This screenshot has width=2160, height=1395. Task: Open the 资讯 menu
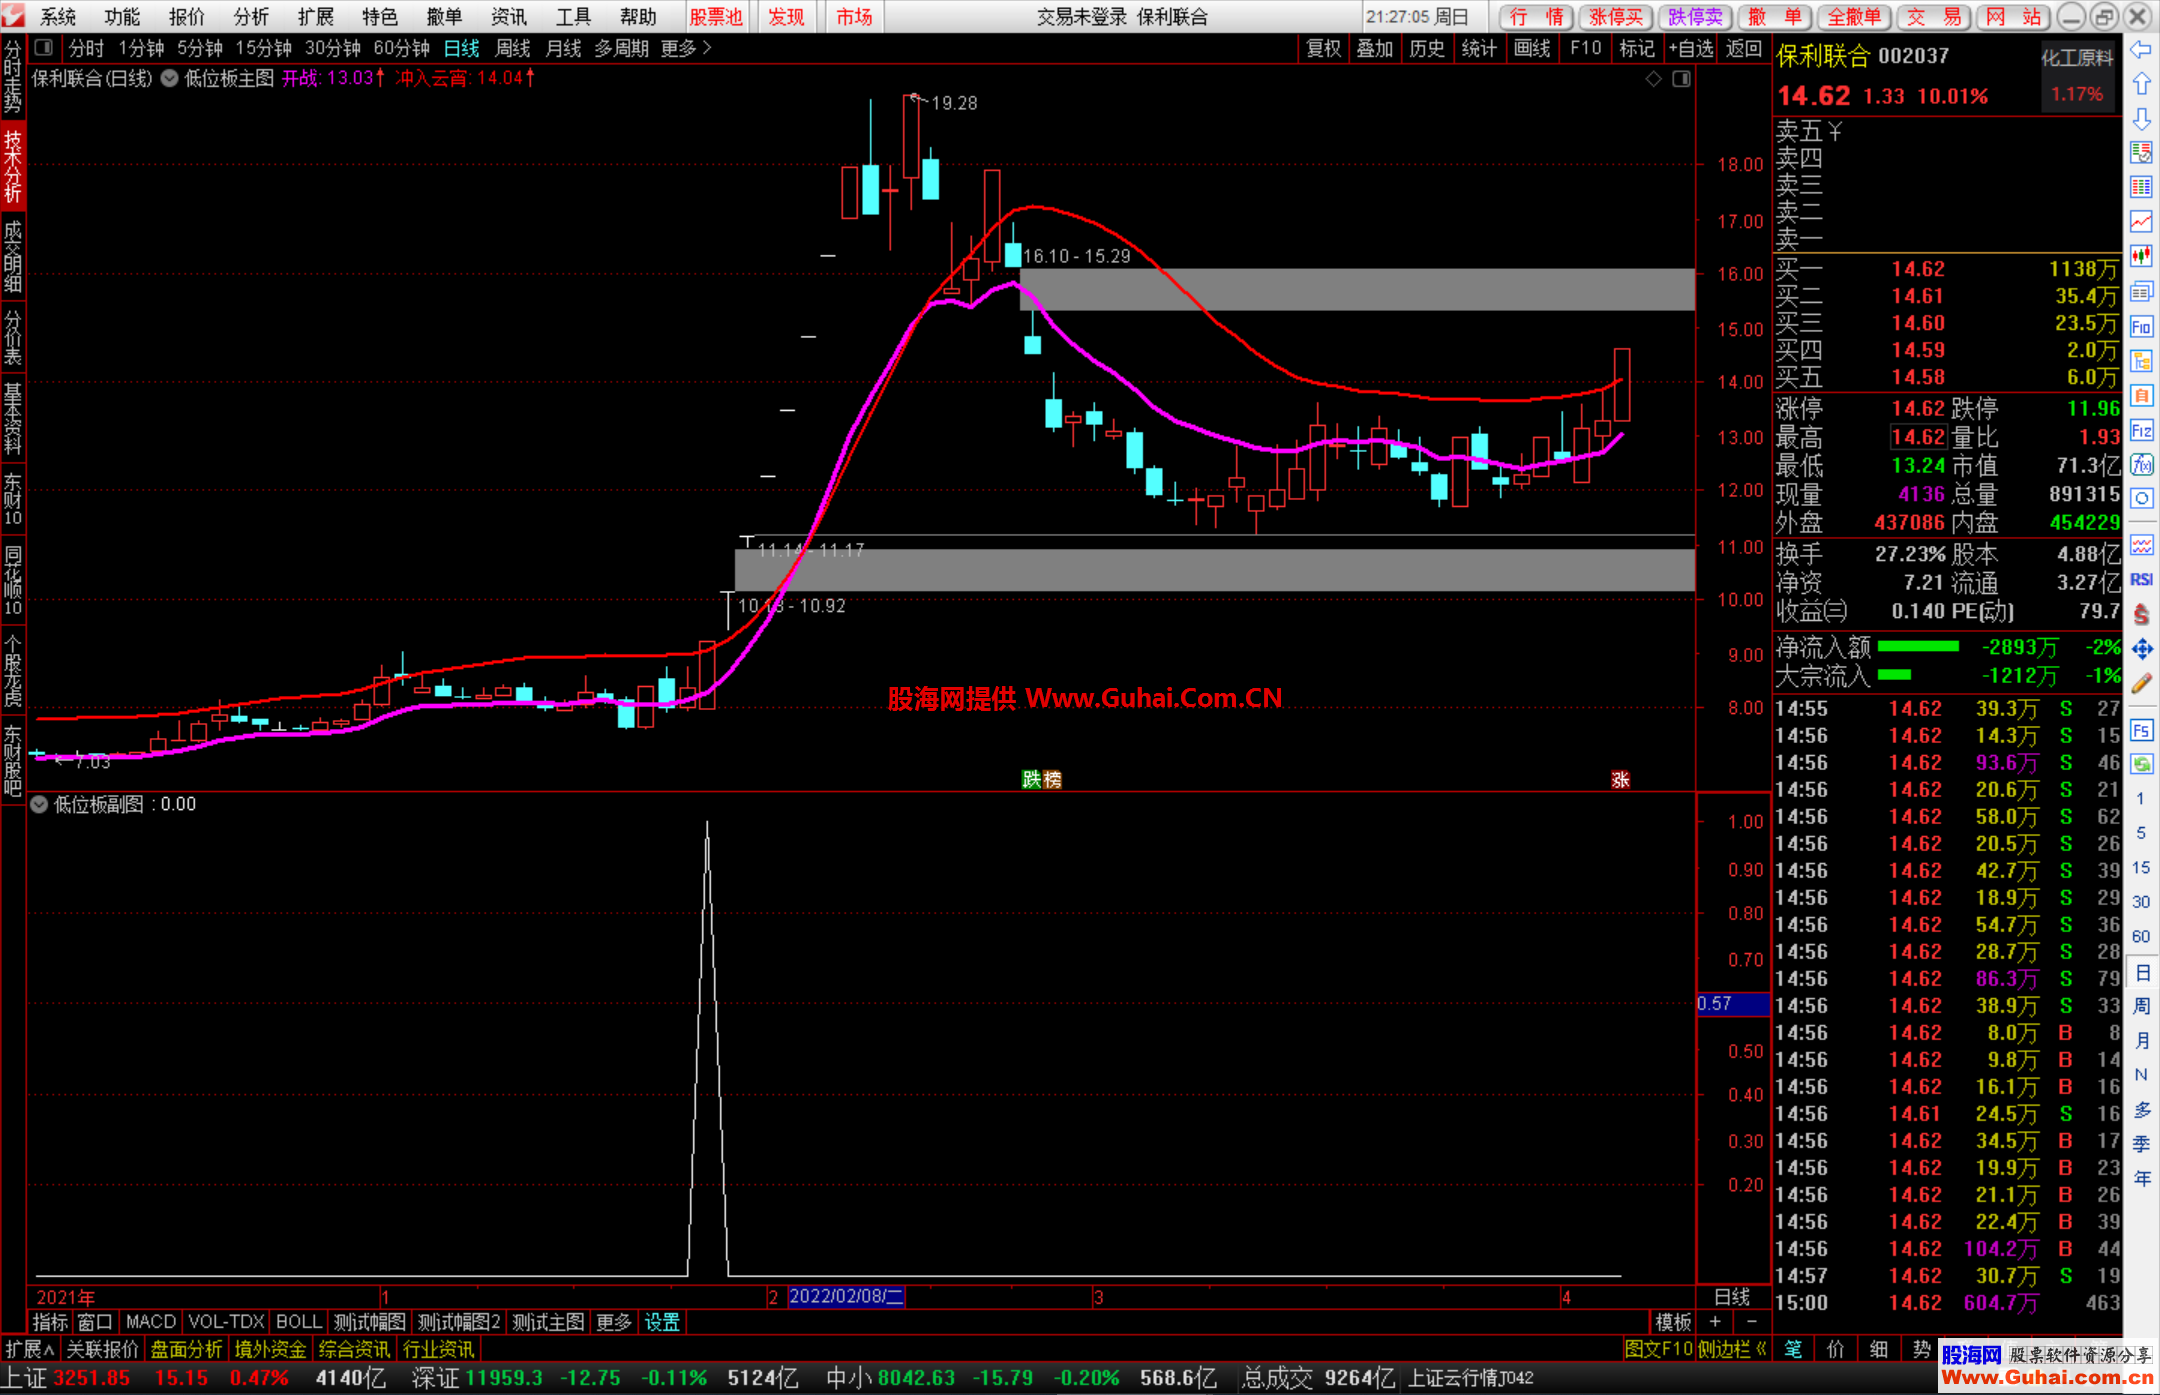[508, 17]
